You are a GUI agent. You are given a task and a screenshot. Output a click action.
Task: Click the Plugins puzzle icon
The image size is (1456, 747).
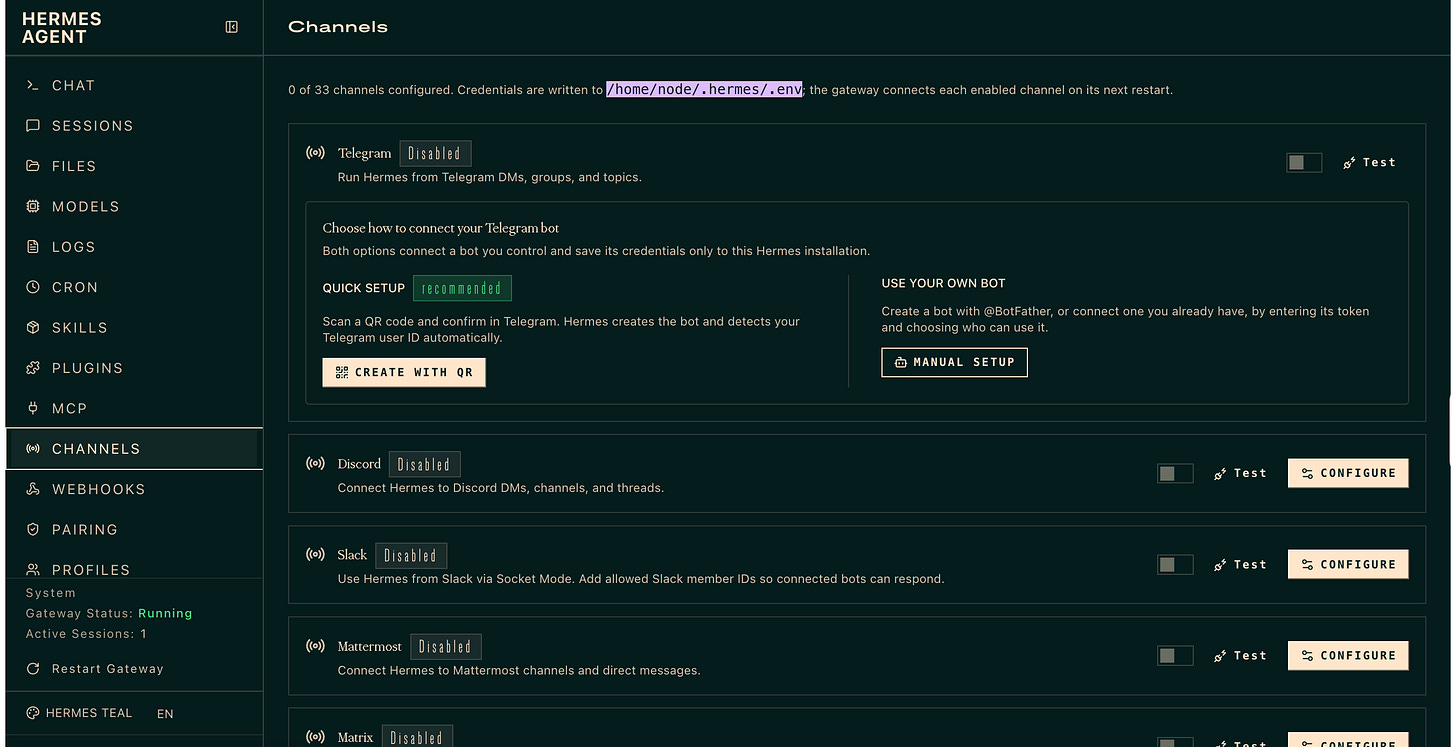click(33, 368)
